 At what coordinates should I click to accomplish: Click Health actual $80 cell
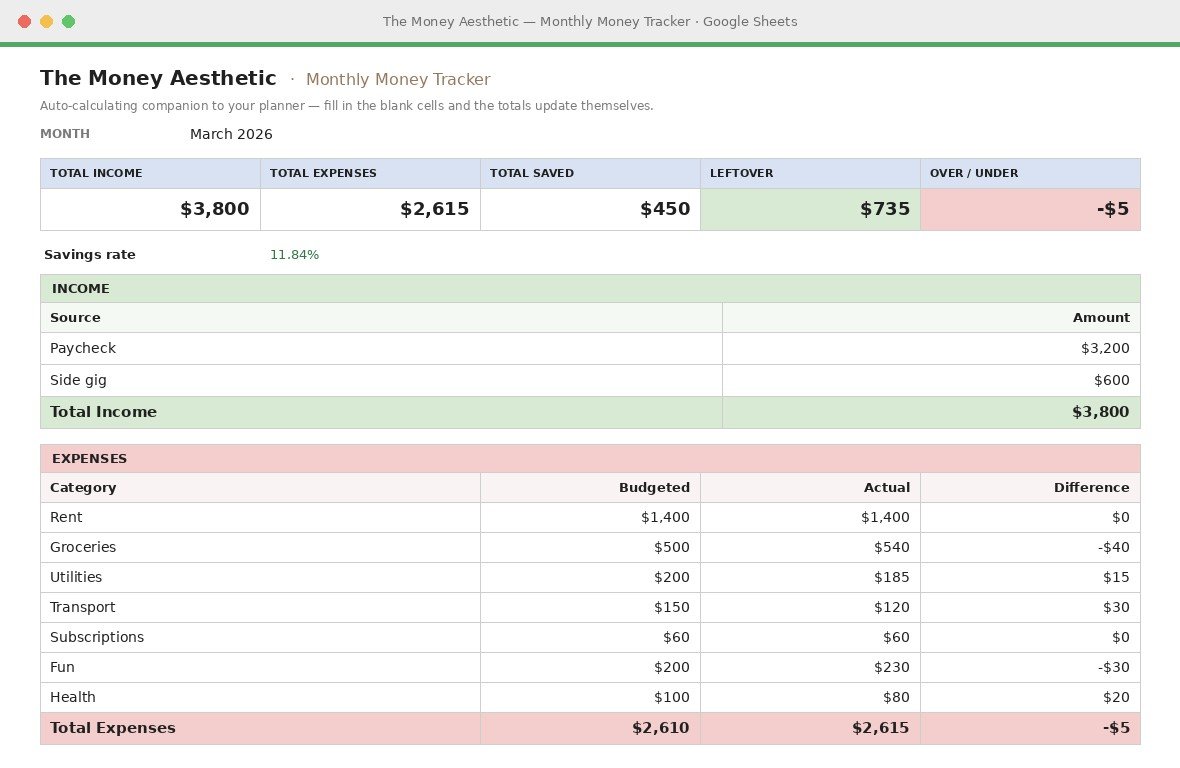810,698
